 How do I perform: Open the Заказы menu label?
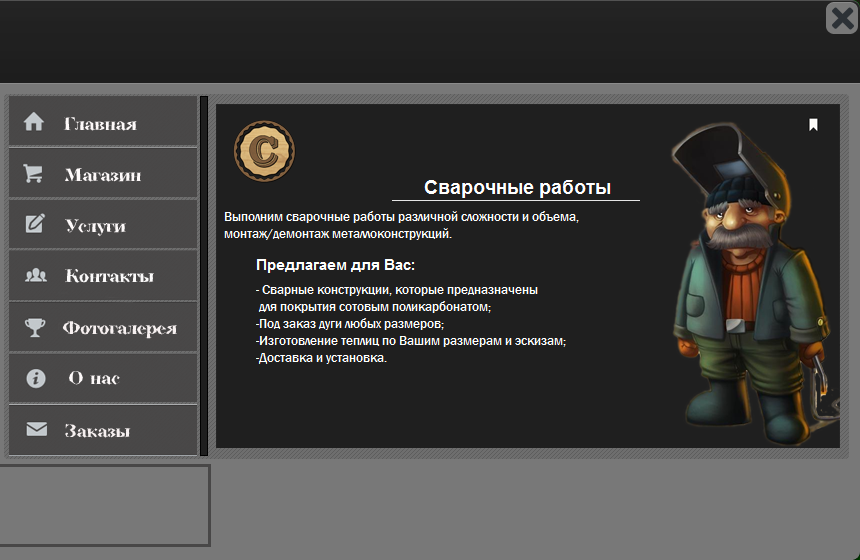[x=97, y=431]
